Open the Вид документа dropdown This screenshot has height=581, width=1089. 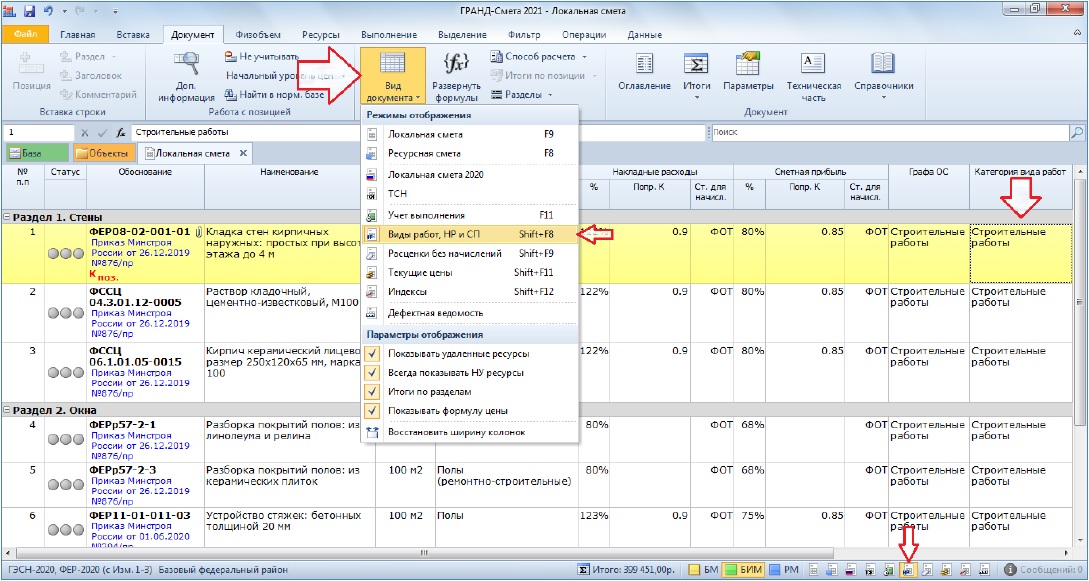392,75
